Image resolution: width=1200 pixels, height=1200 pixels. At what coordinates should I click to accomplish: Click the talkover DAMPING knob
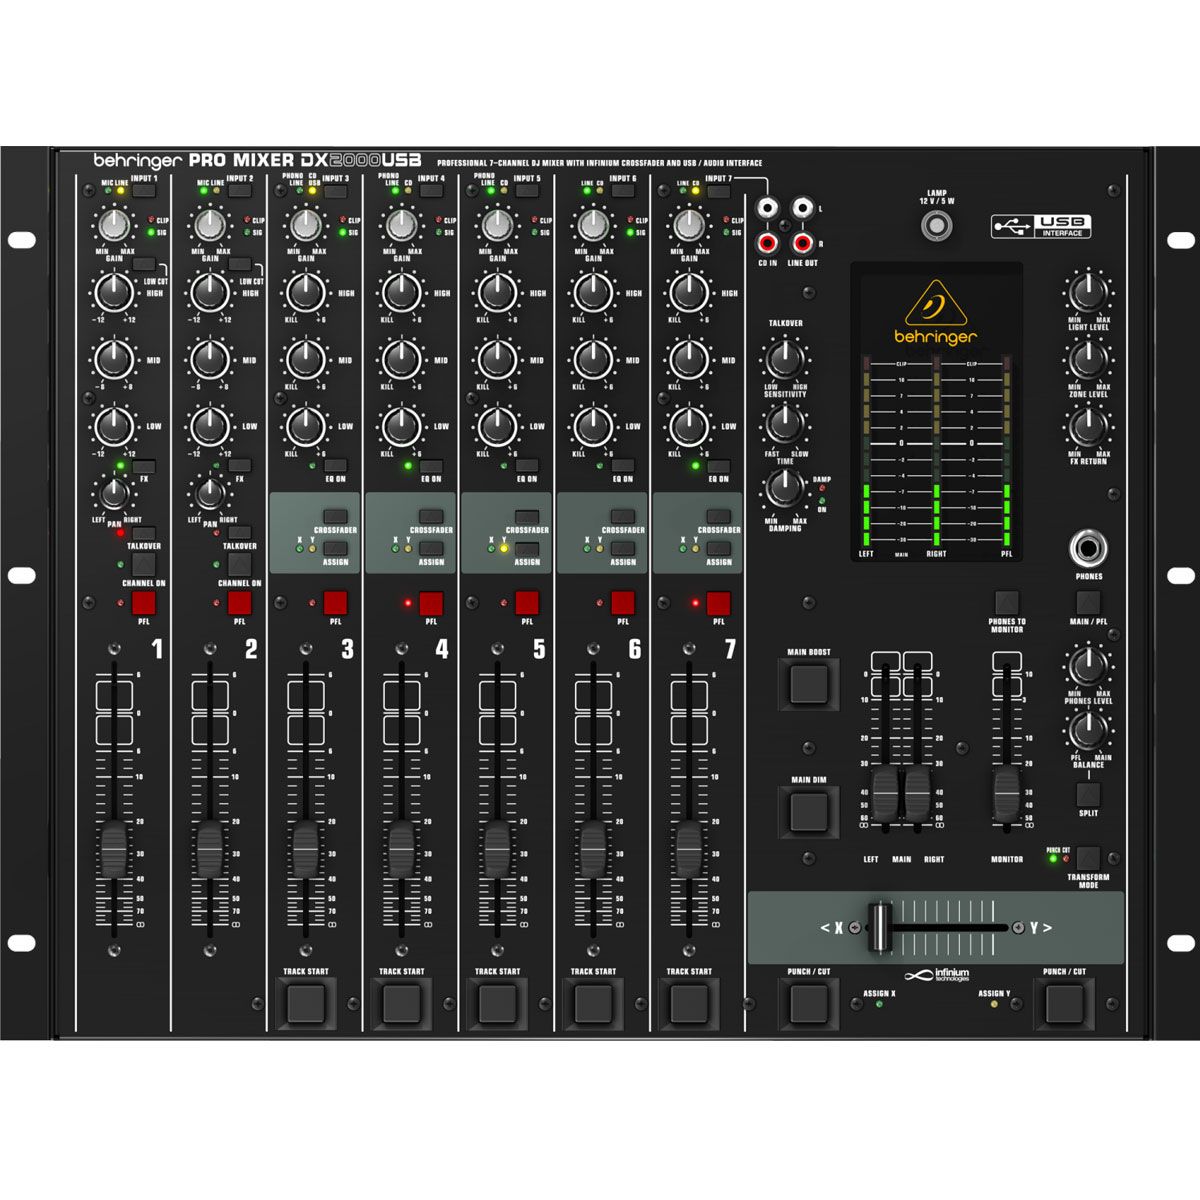pos(785,488)
